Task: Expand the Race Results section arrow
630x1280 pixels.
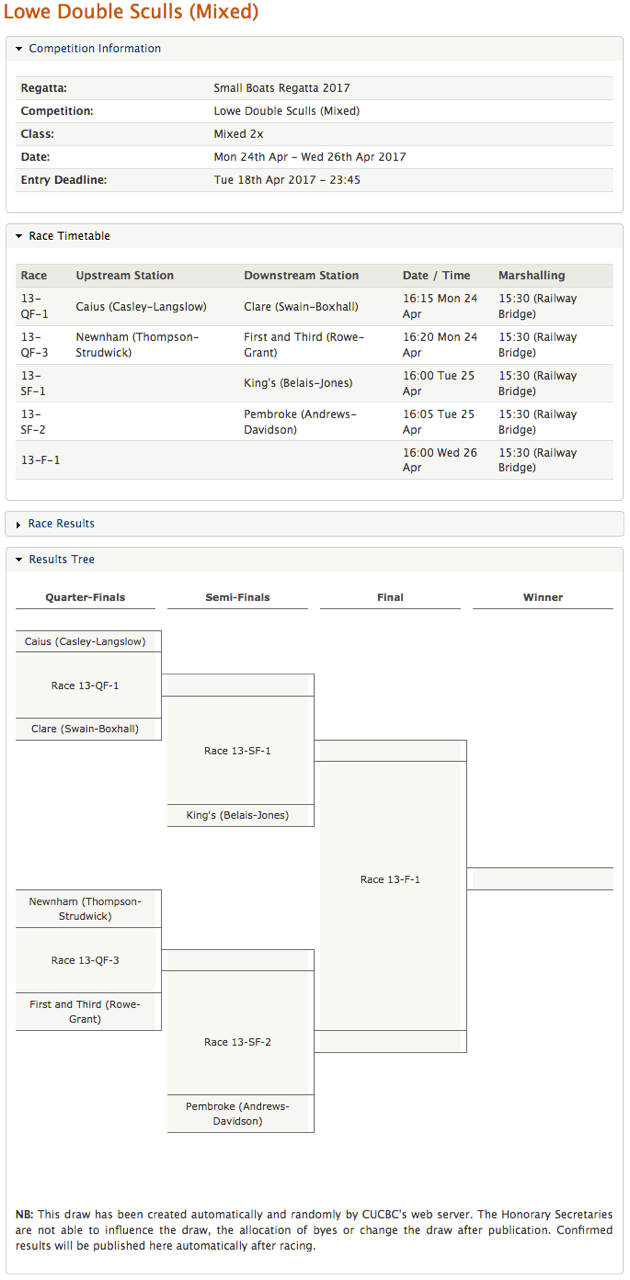Action: click(19, 524)
